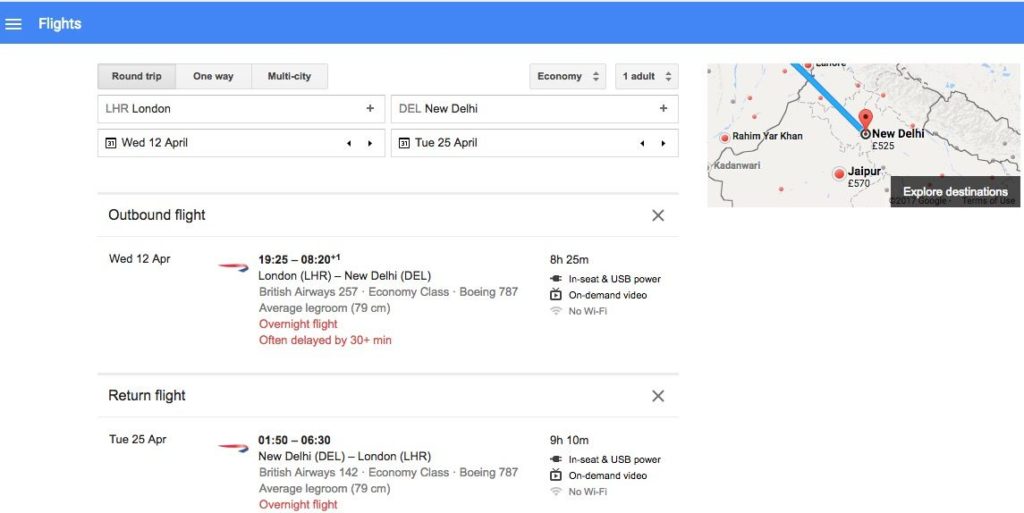Edit the LHR London origin field

point(241,109)
